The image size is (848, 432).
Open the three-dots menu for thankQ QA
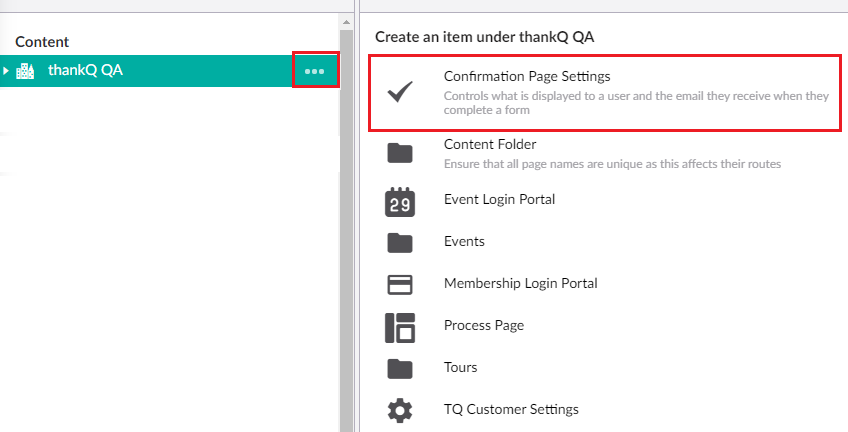(x=315, y=71)
